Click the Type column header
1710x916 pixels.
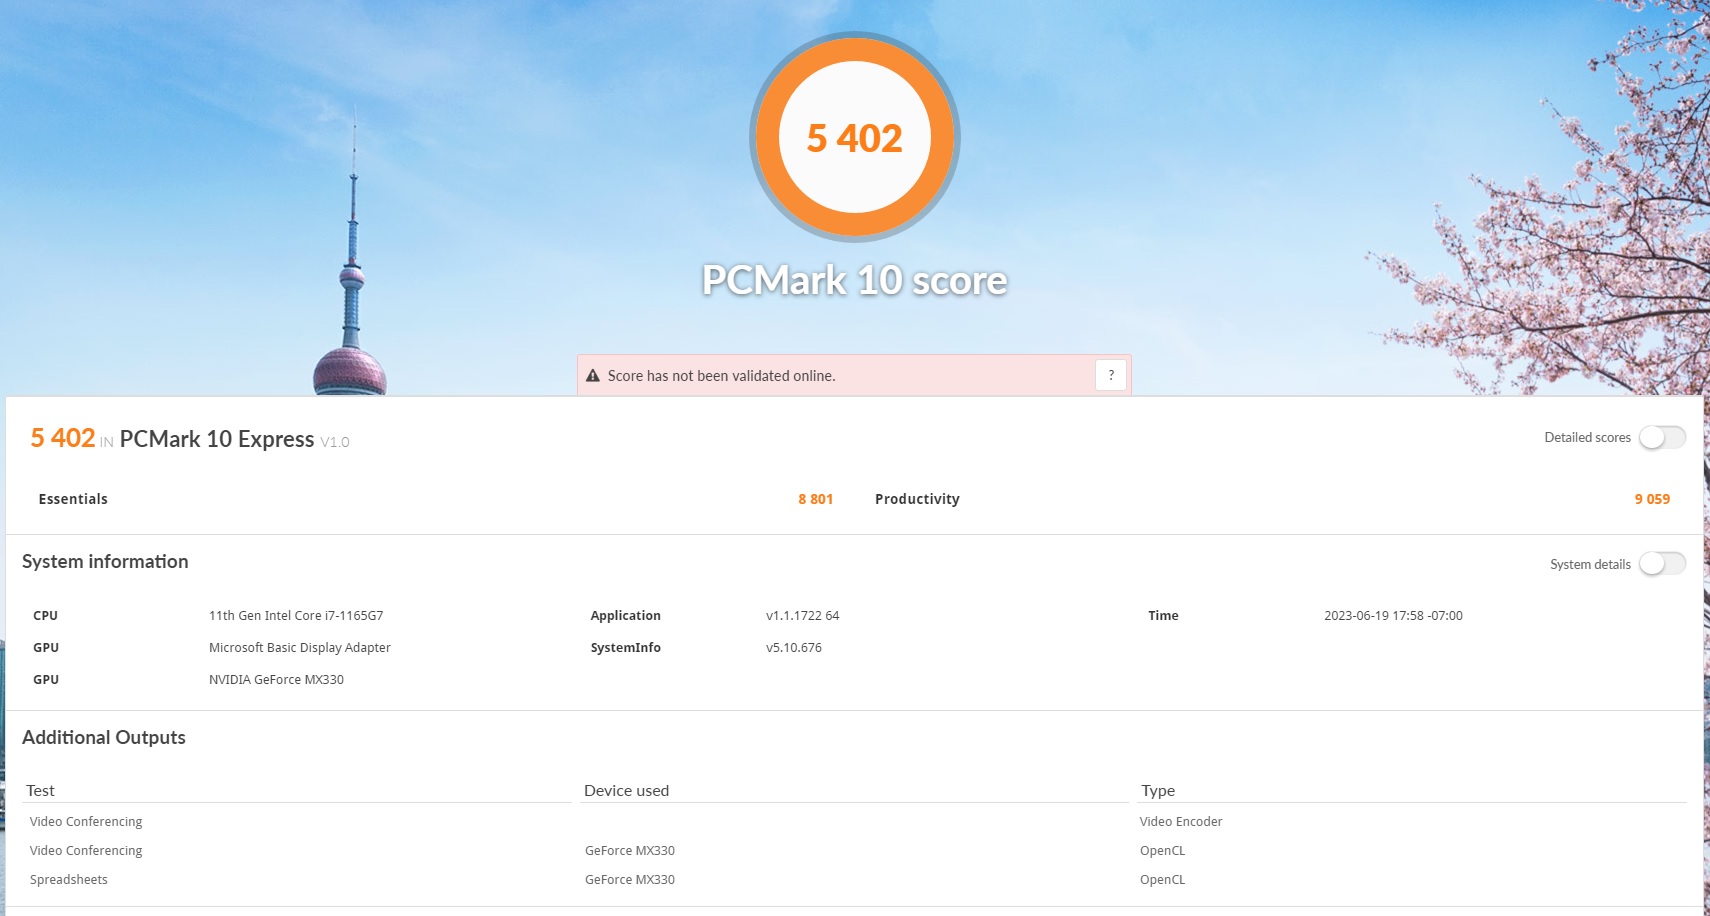tap(1158, 790)
